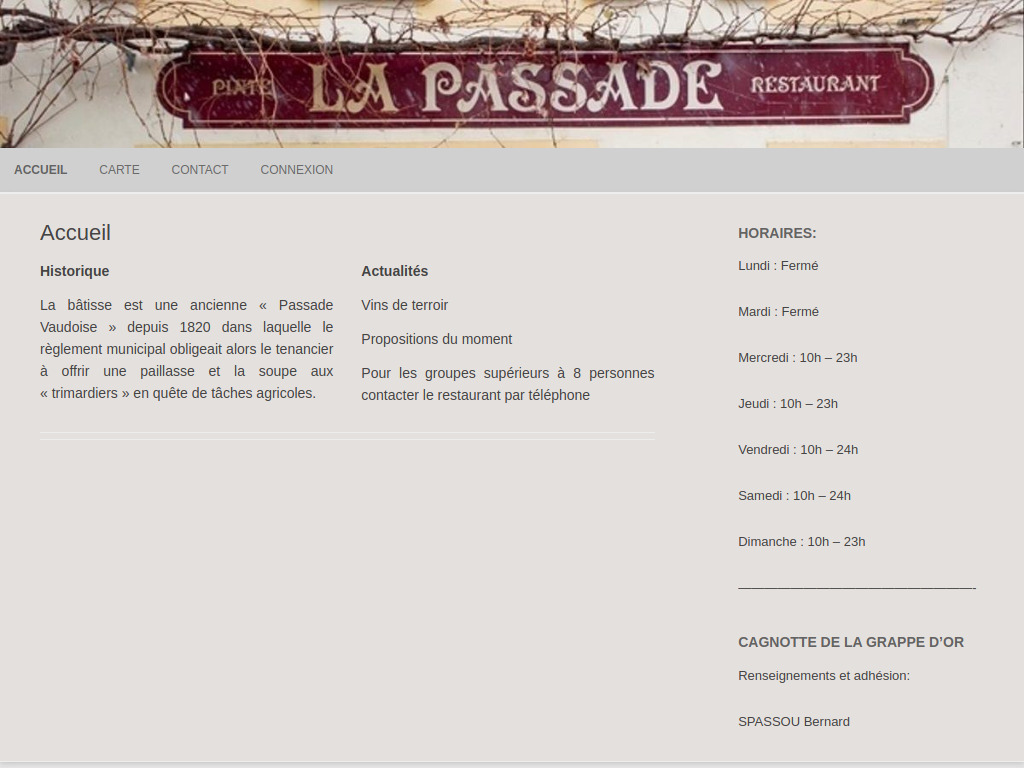Click the Lundi Fermé schedule entry

(x=778, y=265)
